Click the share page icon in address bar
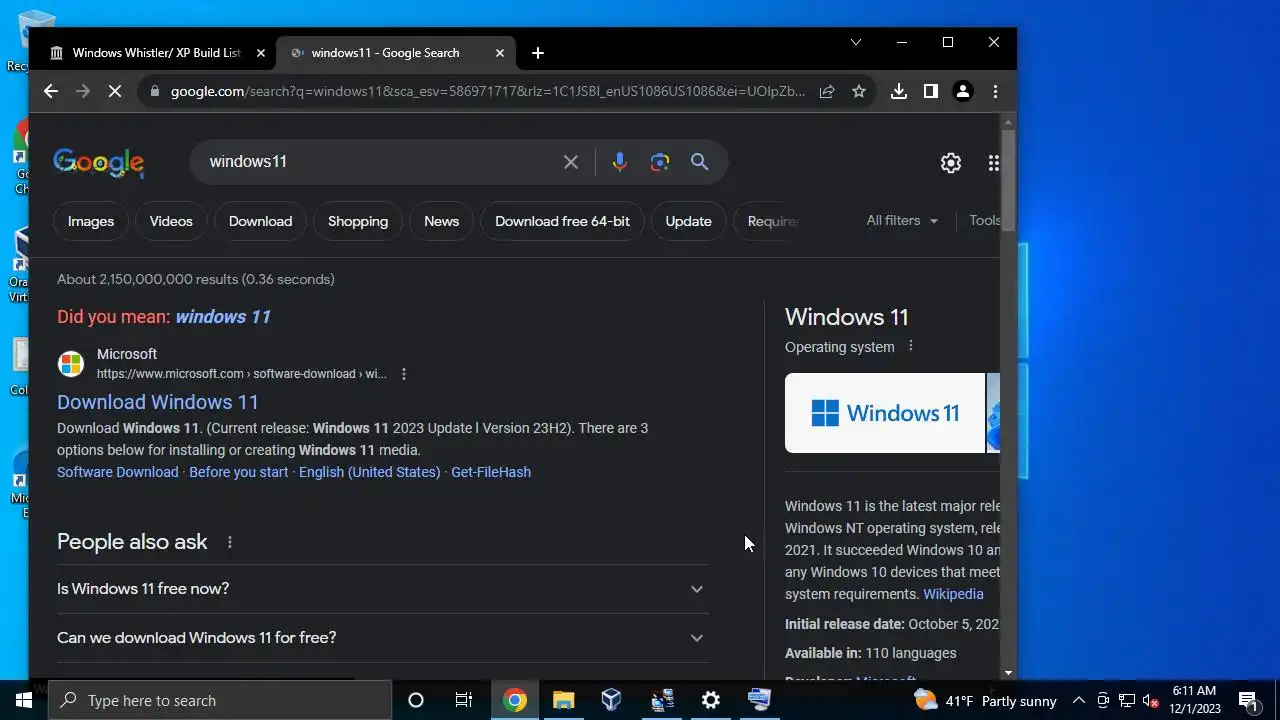The height and width of the screenshot is (720, 1280). 827,91
